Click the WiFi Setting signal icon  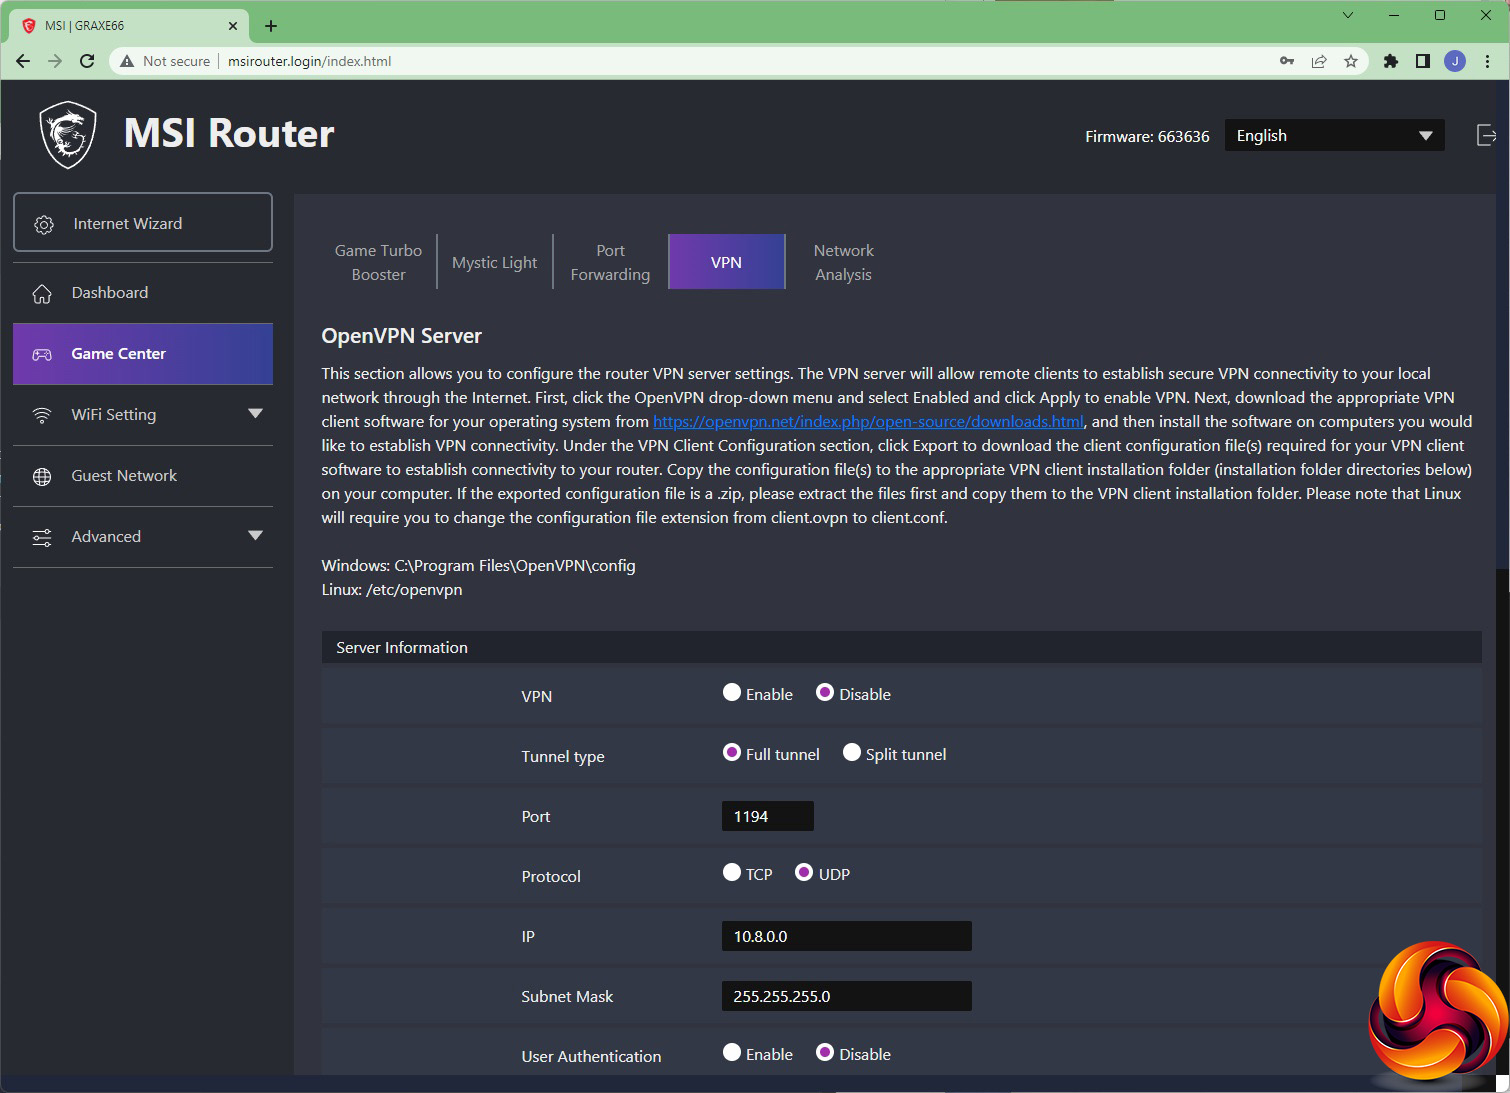pyautogui.click(x=42, y=415)
